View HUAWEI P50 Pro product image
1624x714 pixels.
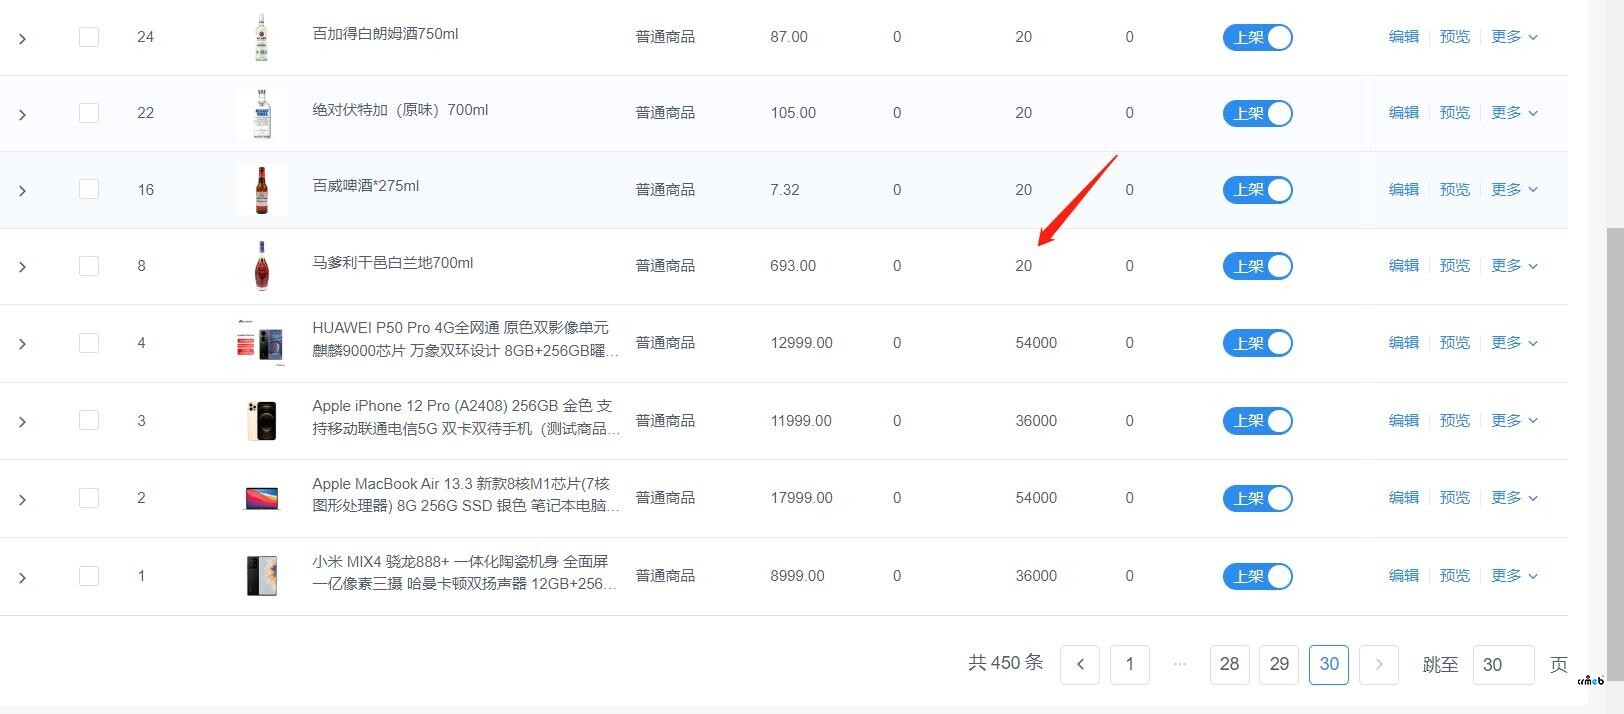click(262, 343)
